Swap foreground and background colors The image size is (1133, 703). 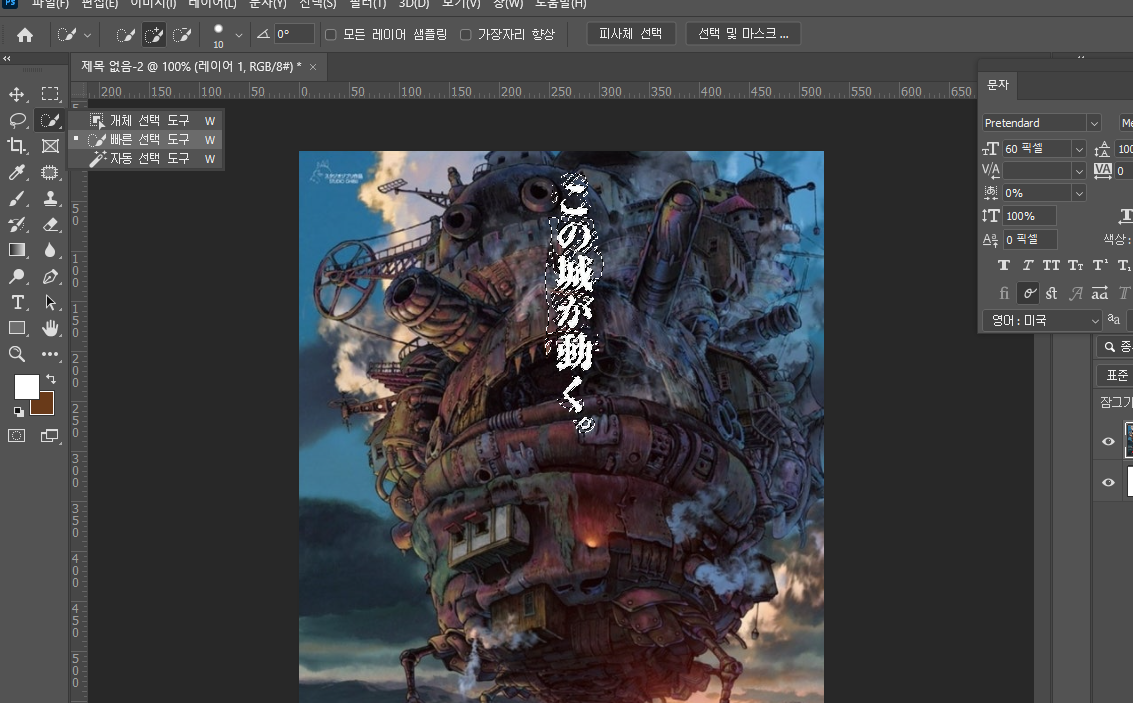pyautogui.click(x=51, y=379)
